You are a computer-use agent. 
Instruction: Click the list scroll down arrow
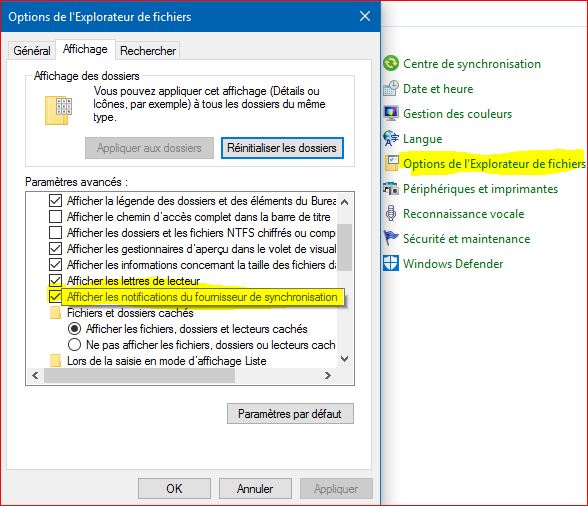pos(344,359)
